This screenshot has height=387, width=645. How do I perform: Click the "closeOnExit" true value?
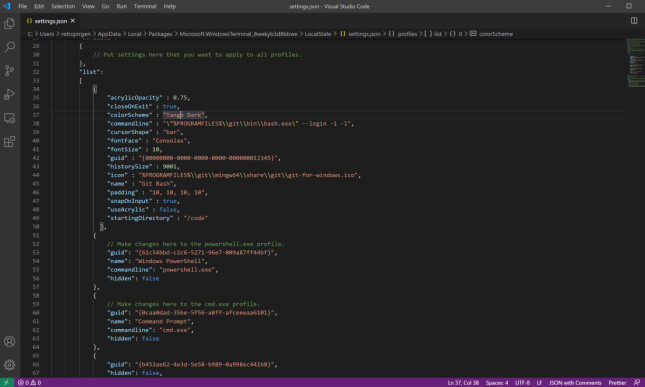click(x=169, y=106)
